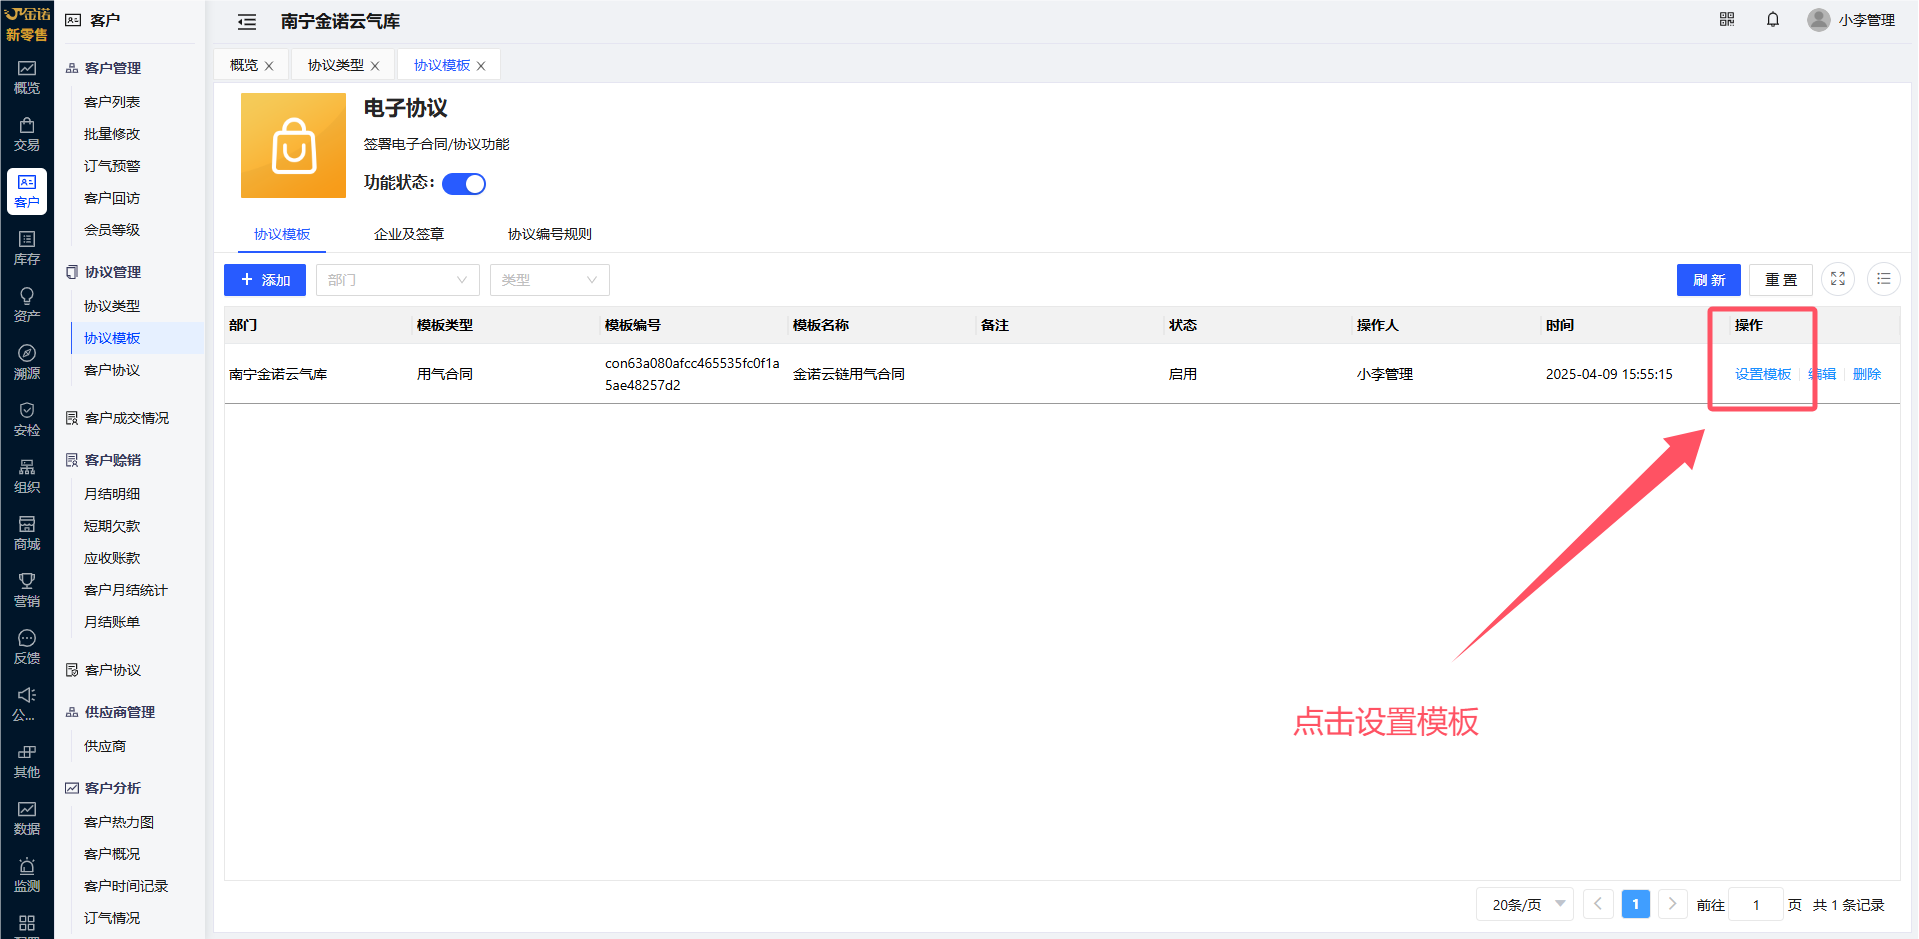Open the 营销 marketing sidebar icon
Screen dimensions: 1919x939
point(27,590)
